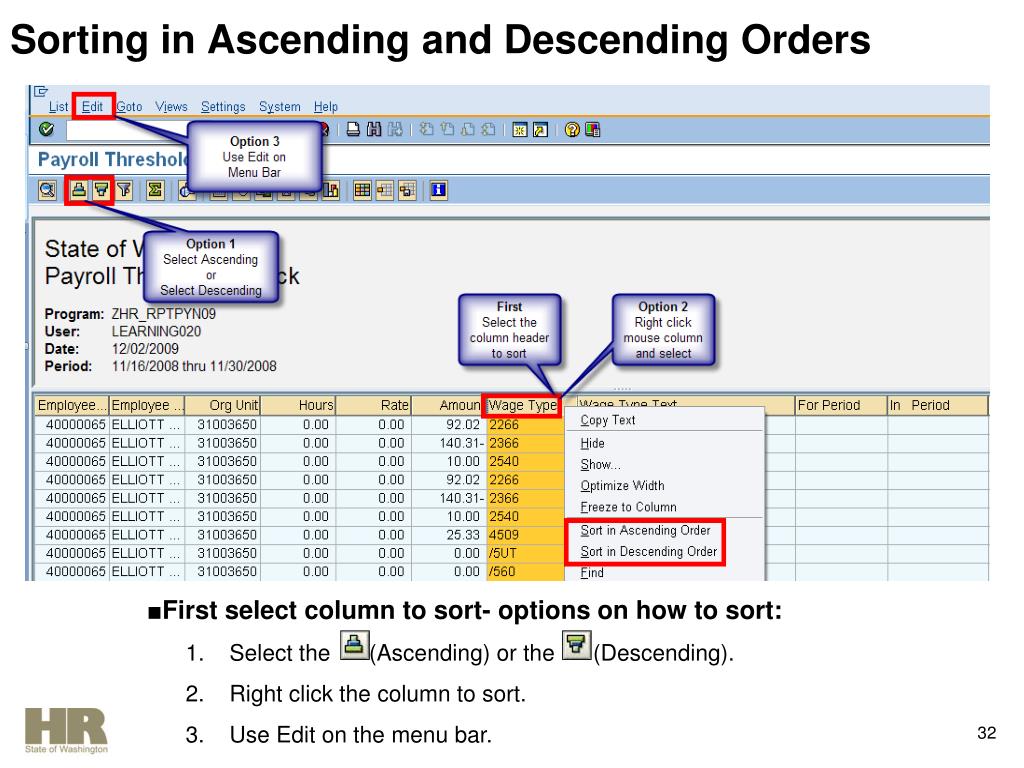Screen dimensions: 1024x768
Task: Click the green checkmark Enter icon
Action: click(46, 129)
